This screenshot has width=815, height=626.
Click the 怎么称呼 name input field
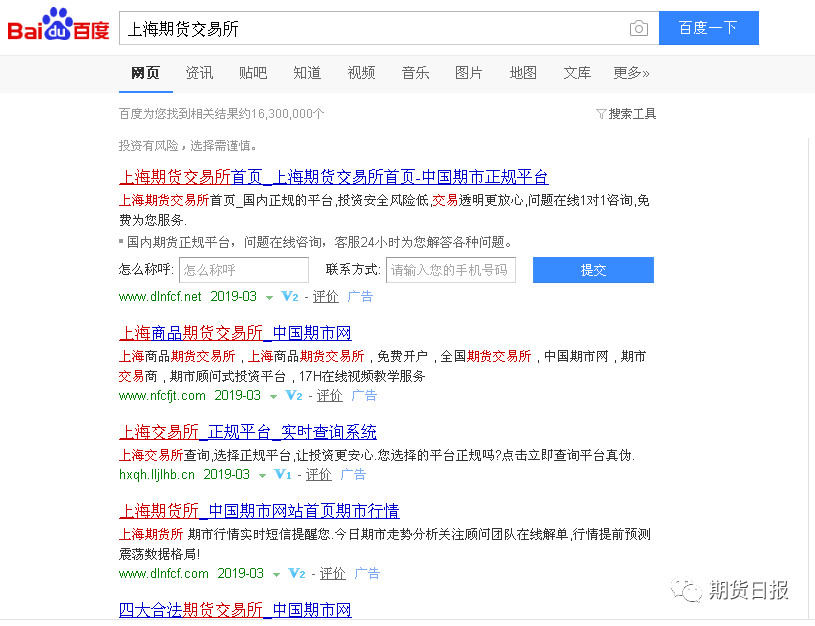(x=244, y=270)
